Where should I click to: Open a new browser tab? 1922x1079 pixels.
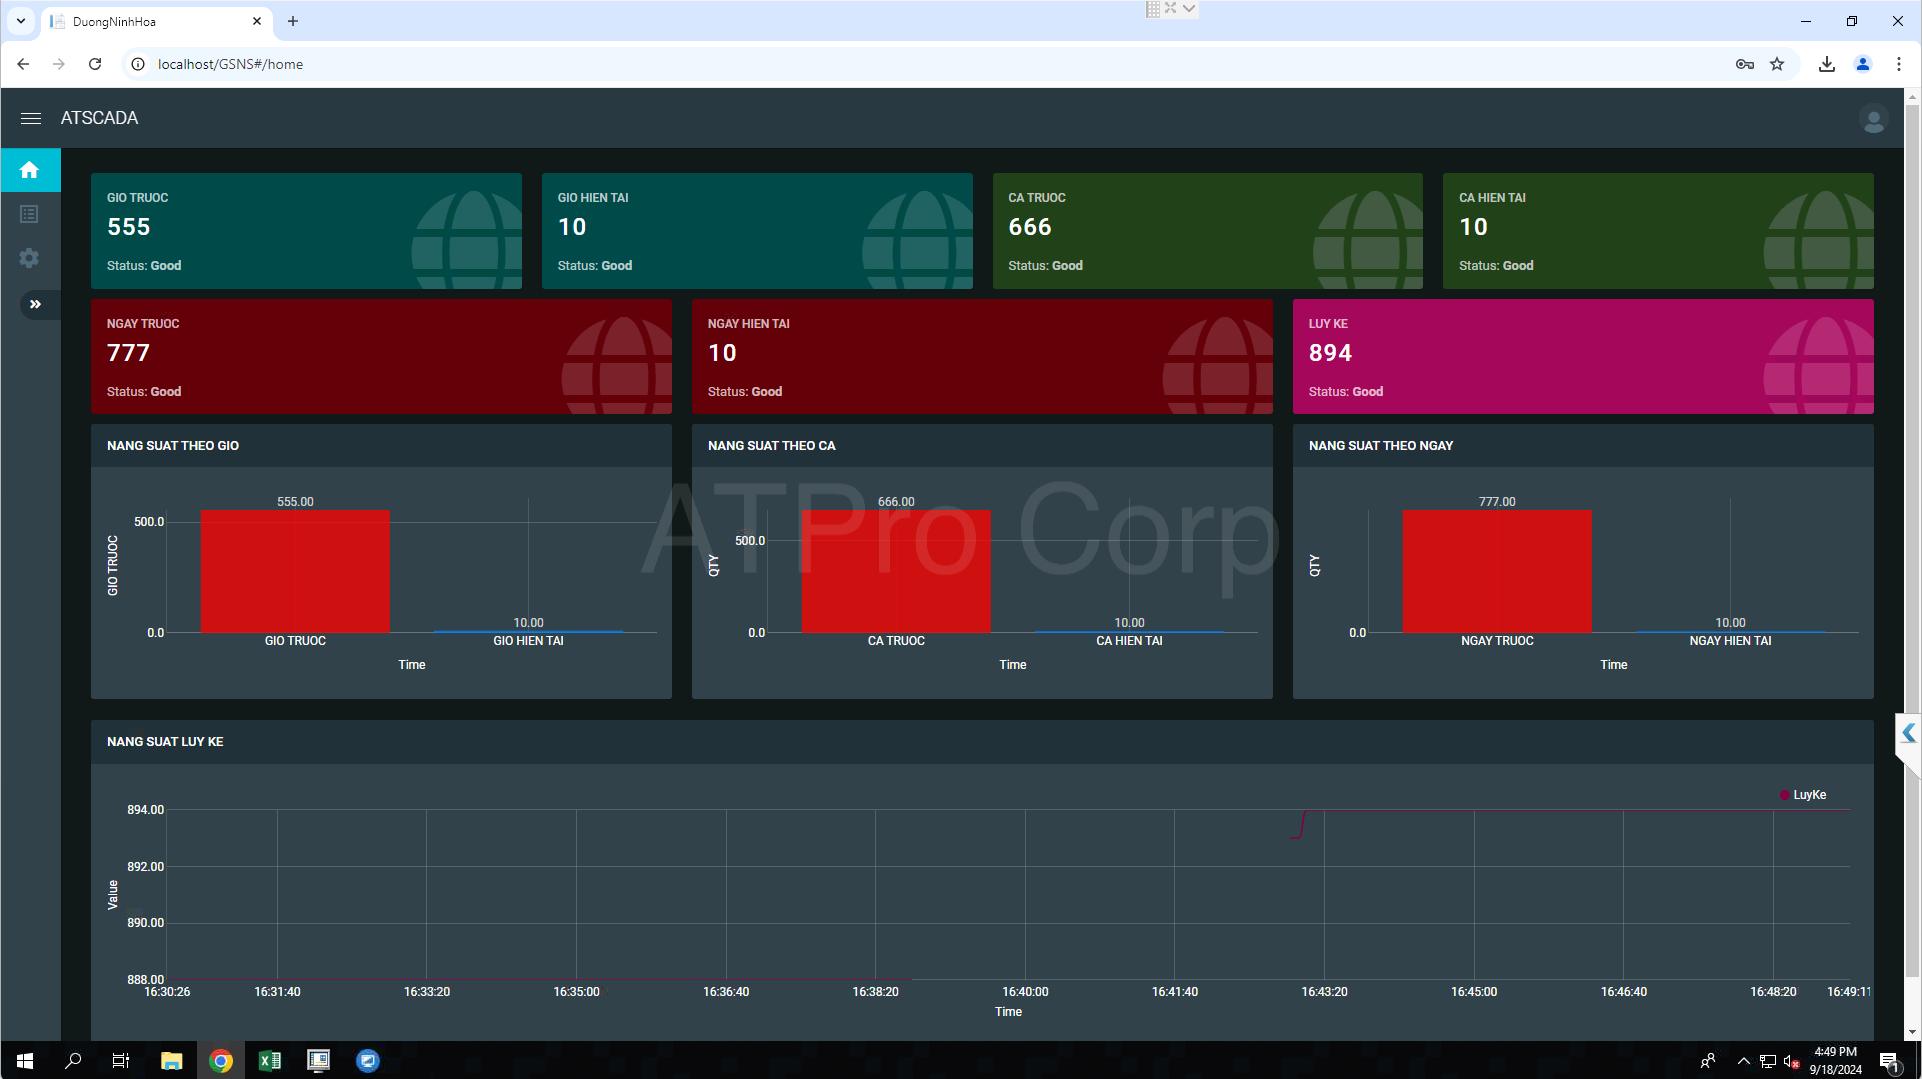click(293, 21)
